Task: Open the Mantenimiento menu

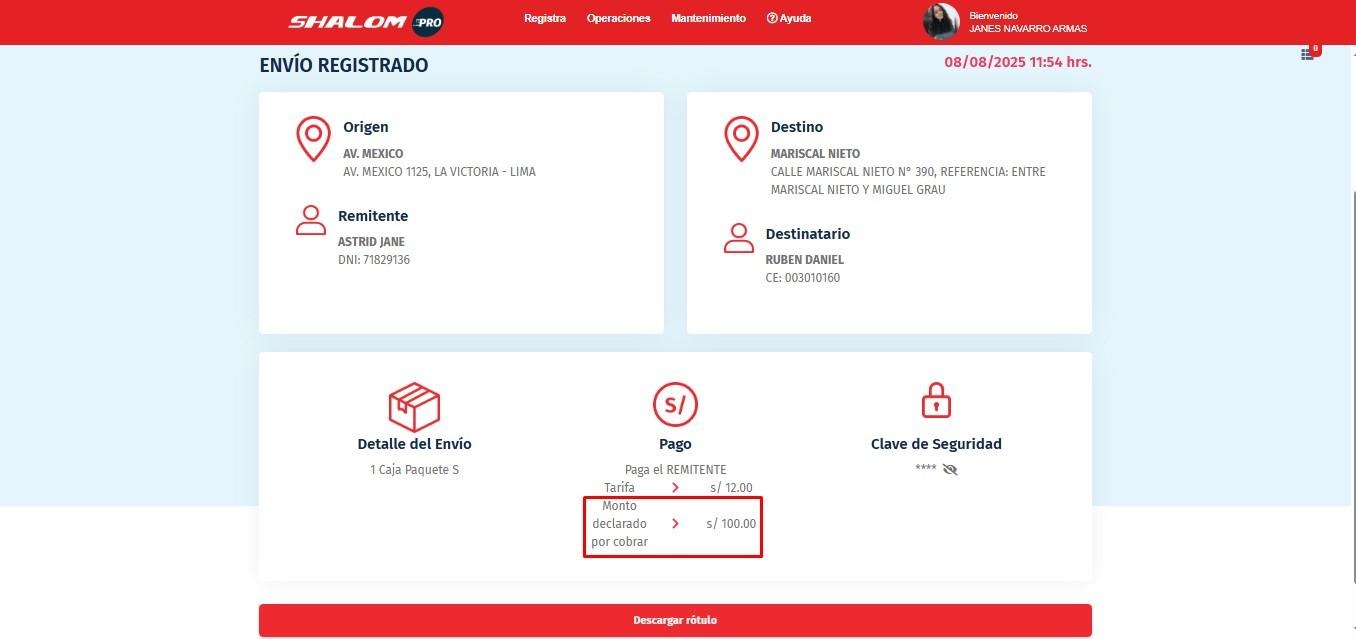Action: 708,18
